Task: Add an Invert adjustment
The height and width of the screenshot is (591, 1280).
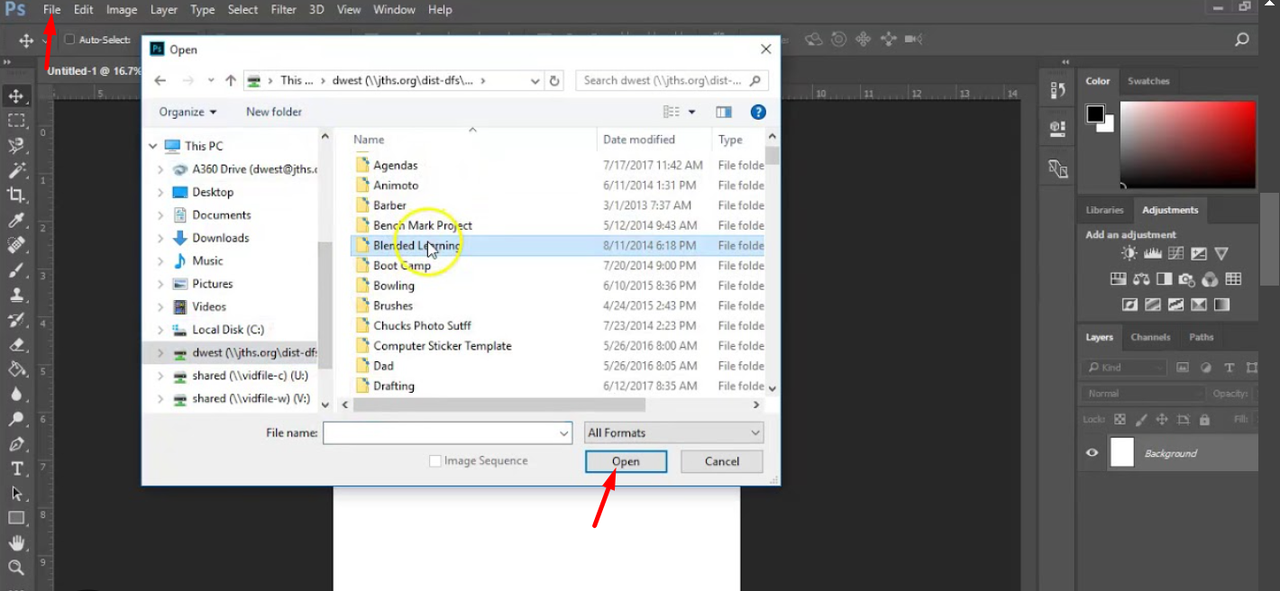Action: click(x=1129, y=304)
